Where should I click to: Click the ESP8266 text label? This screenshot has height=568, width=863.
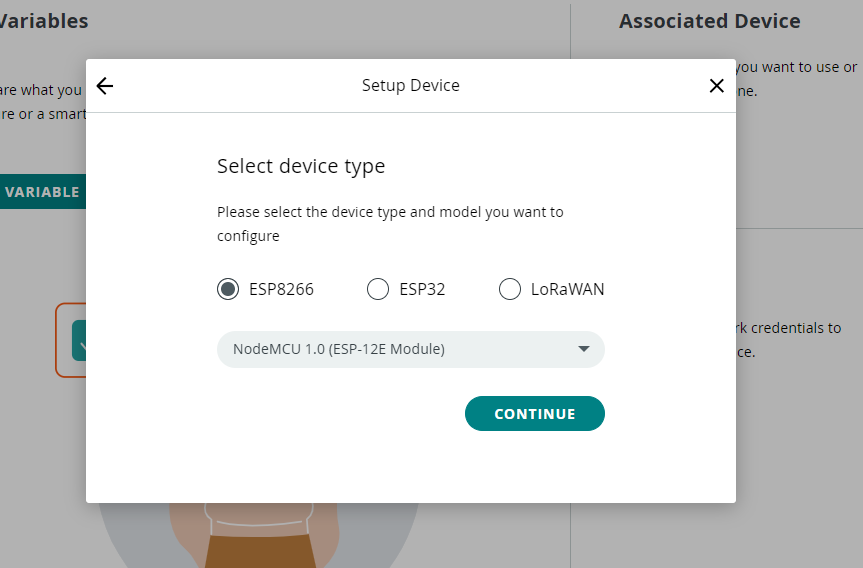(281, 290)
